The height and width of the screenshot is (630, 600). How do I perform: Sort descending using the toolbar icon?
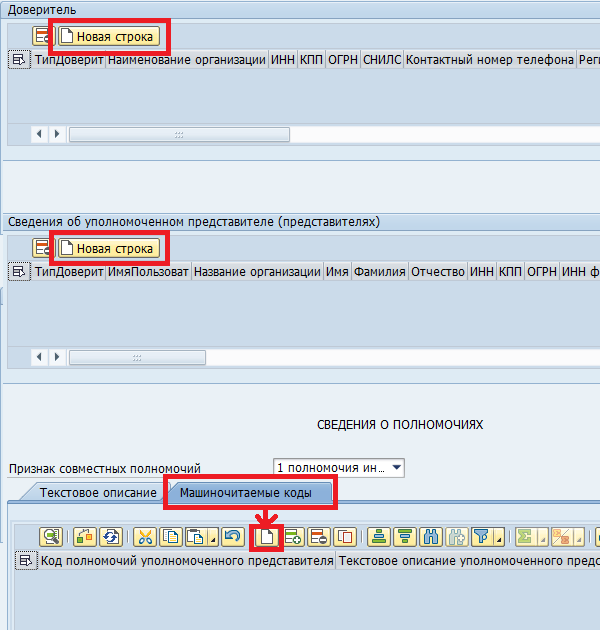click(x=406, y=537)
